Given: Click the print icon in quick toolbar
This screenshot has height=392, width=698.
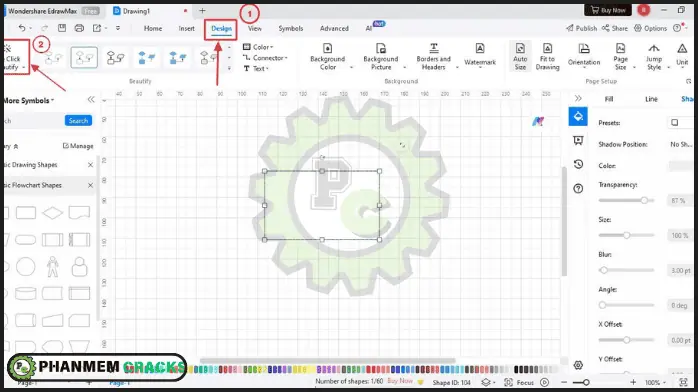Looking at the screenshot, I should (79, 28).
